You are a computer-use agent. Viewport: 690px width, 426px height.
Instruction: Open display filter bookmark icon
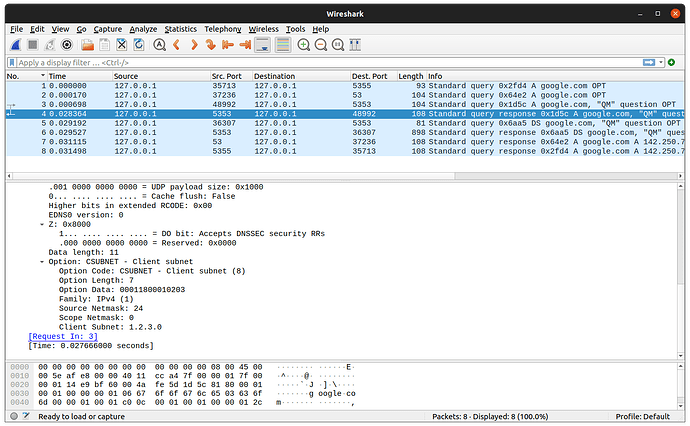(12, 62)
